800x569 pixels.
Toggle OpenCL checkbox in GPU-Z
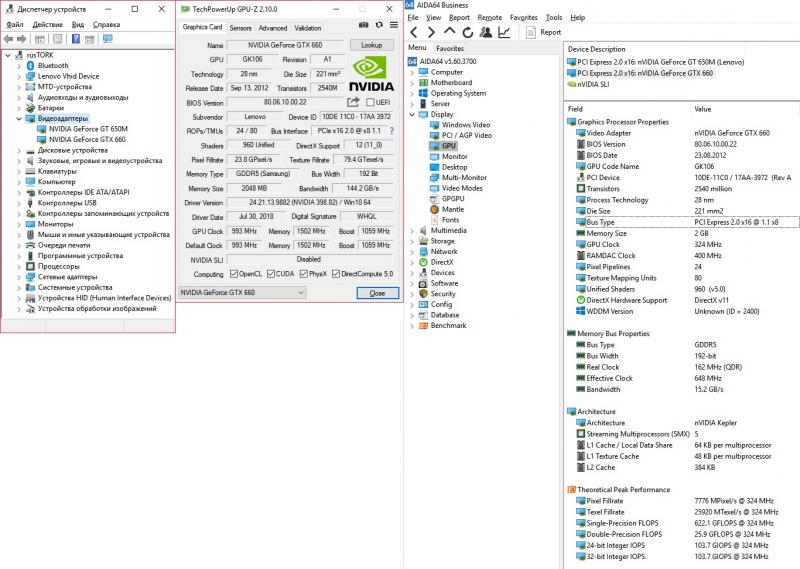pyautogui.click(x=234, y=274)
